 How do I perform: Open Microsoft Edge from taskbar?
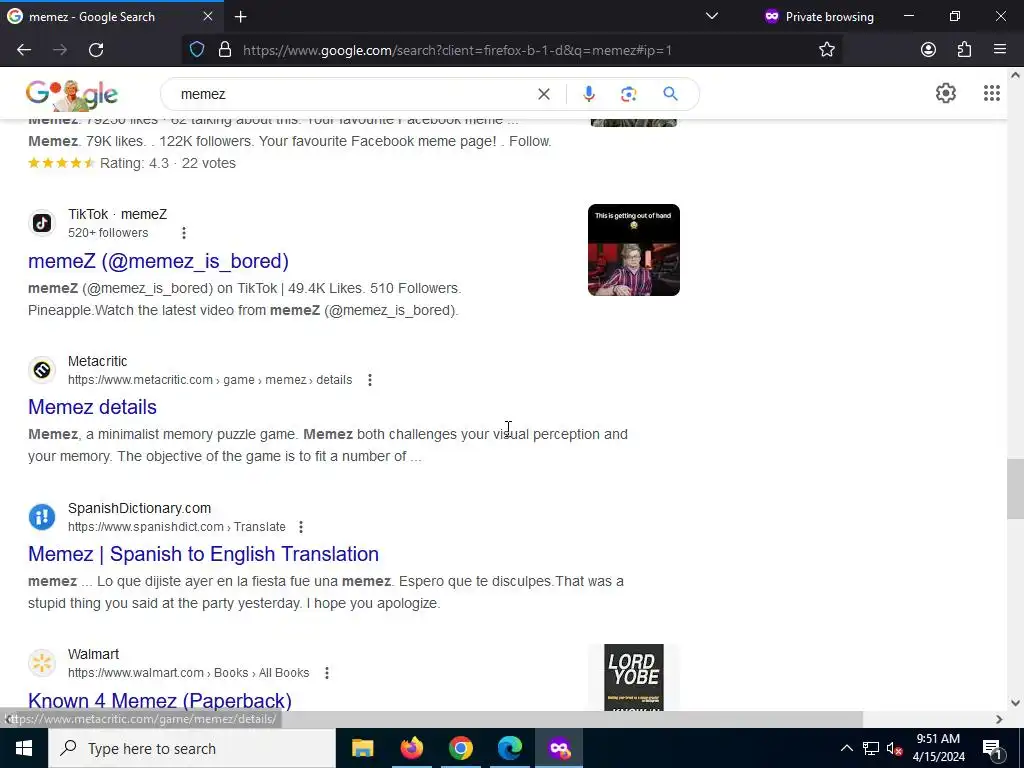click(x=509, y=748)
